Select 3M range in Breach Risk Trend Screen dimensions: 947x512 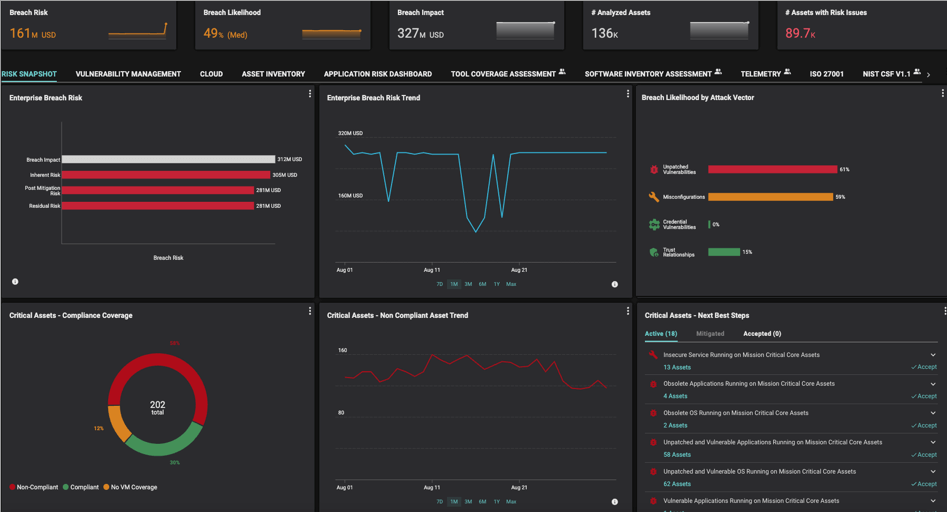click(468, 284)
